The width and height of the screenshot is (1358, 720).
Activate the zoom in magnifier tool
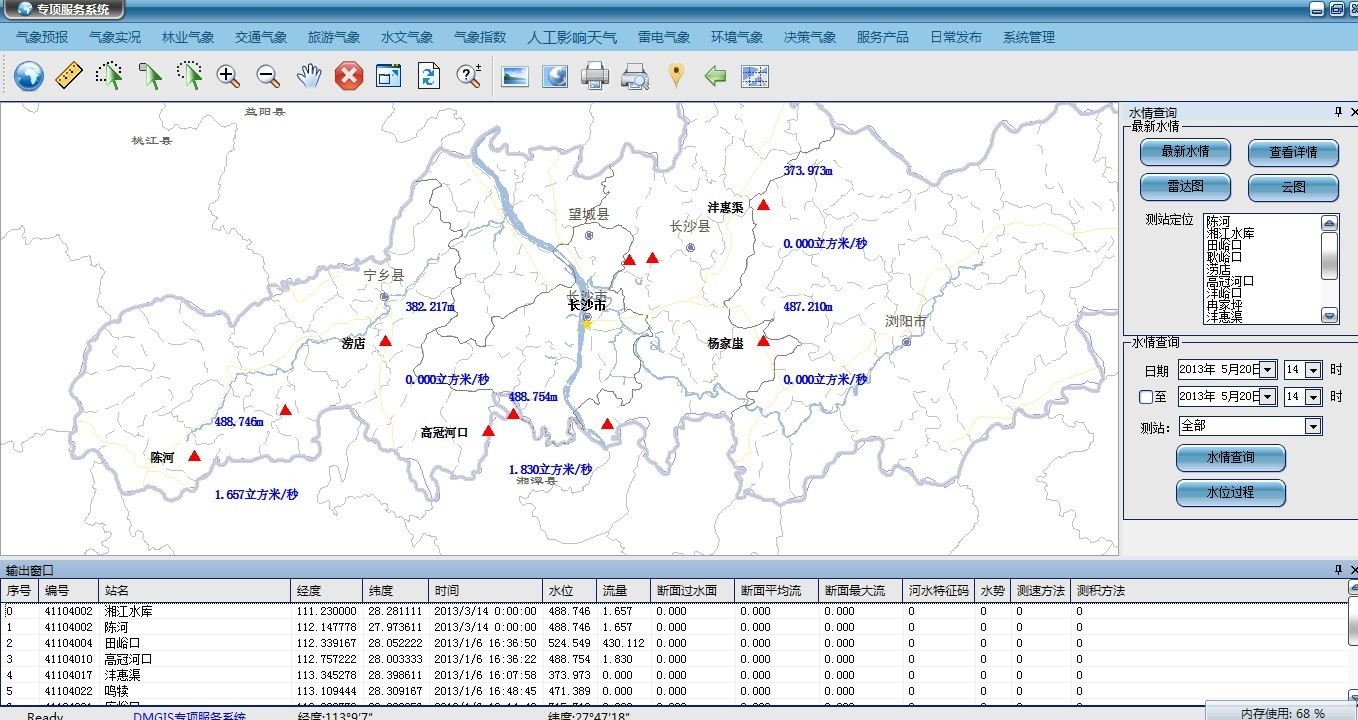point(228,76)
